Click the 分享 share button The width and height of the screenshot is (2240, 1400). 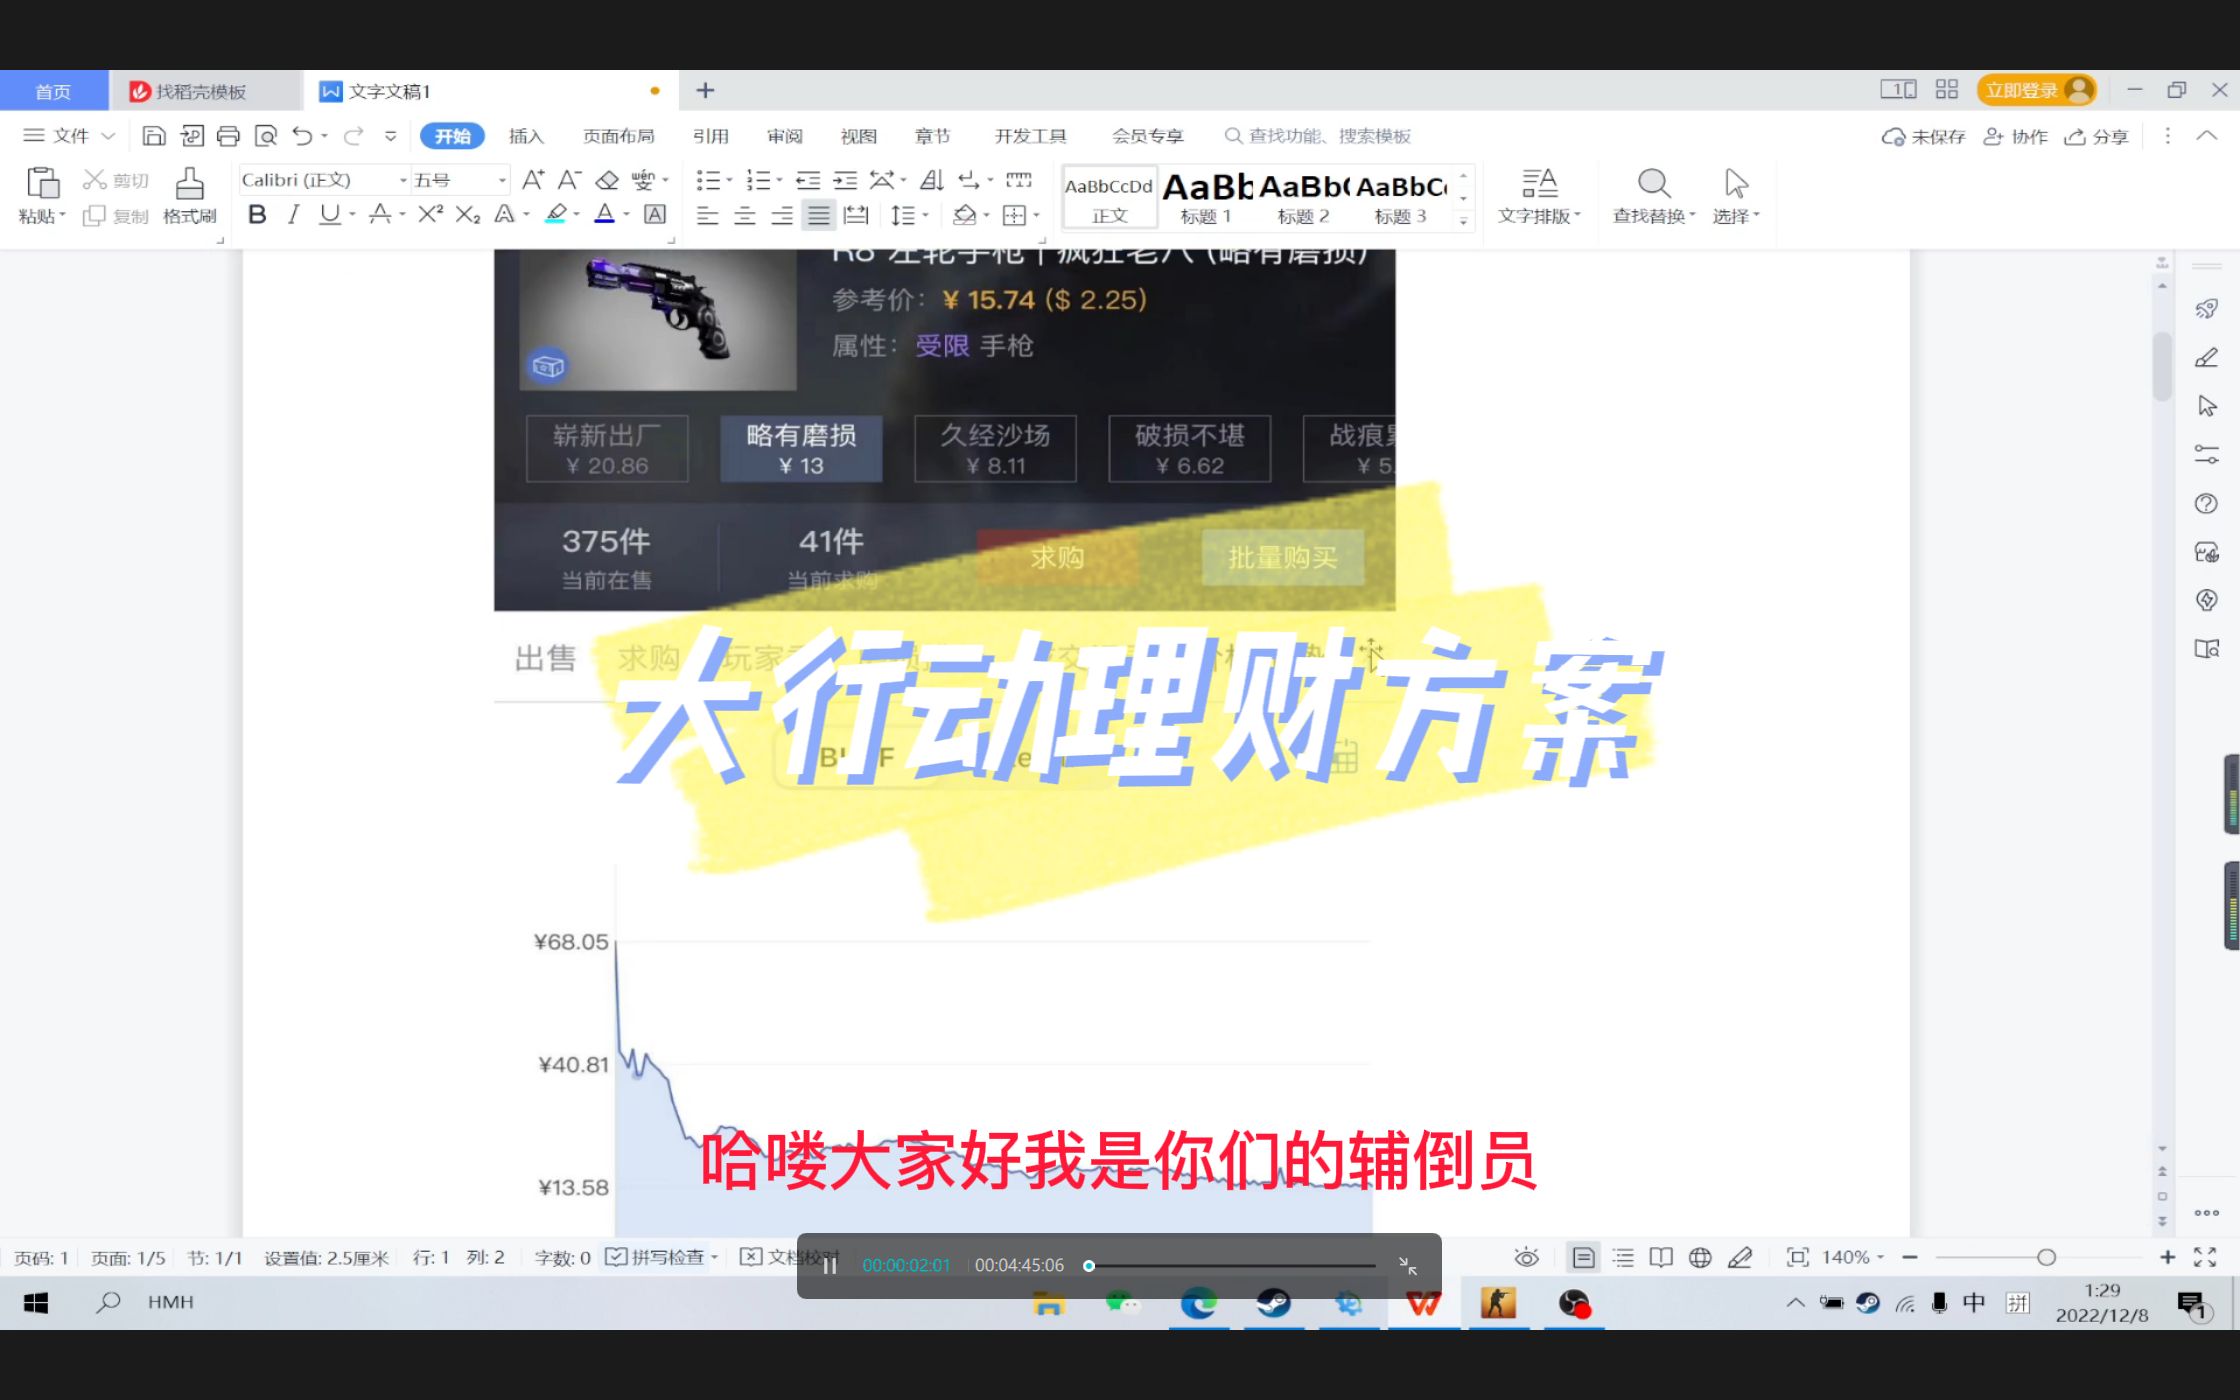tap(2098, 136)
